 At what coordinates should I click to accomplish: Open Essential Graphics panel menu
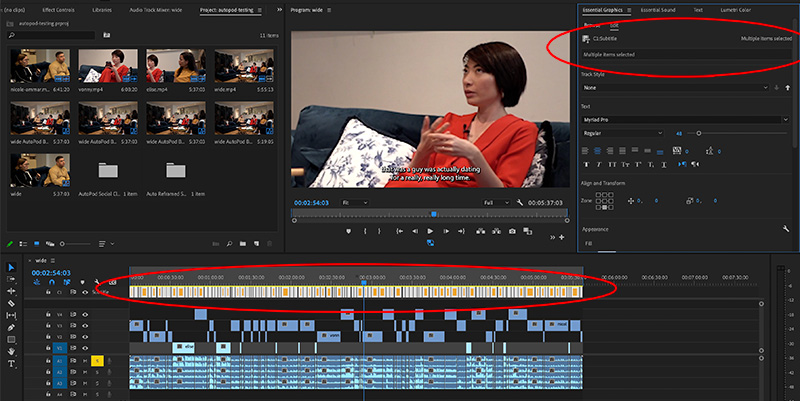pos(629,10)
